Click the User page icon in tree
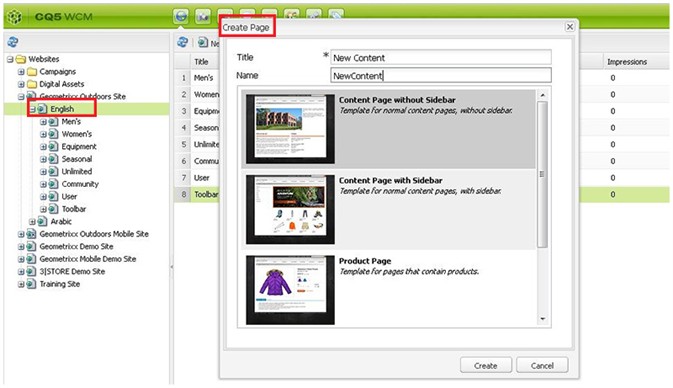This screenshot has height=388, width=673. click(x=53, y=196)
